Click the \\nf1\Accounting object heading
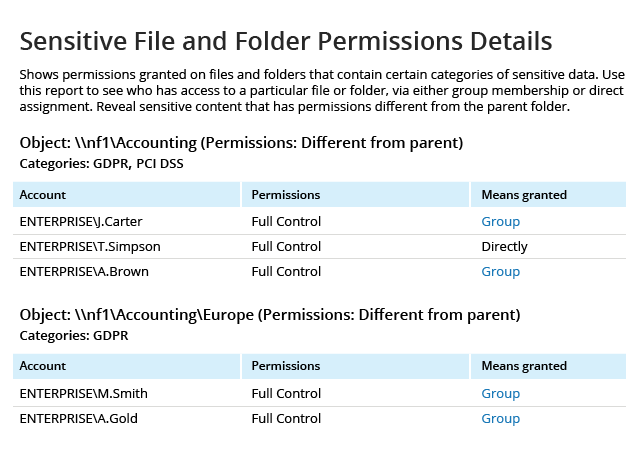This screenshot has height=450, width=640. point(241,143)
